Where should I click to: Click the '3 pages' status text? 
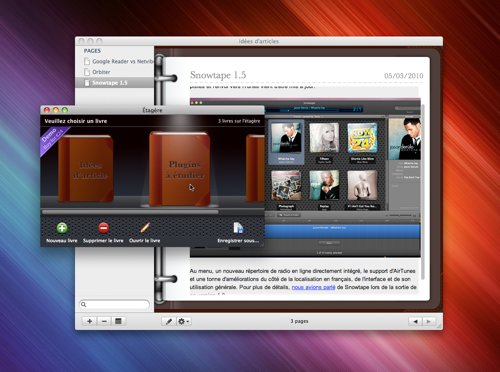click(x=299, y=321)
